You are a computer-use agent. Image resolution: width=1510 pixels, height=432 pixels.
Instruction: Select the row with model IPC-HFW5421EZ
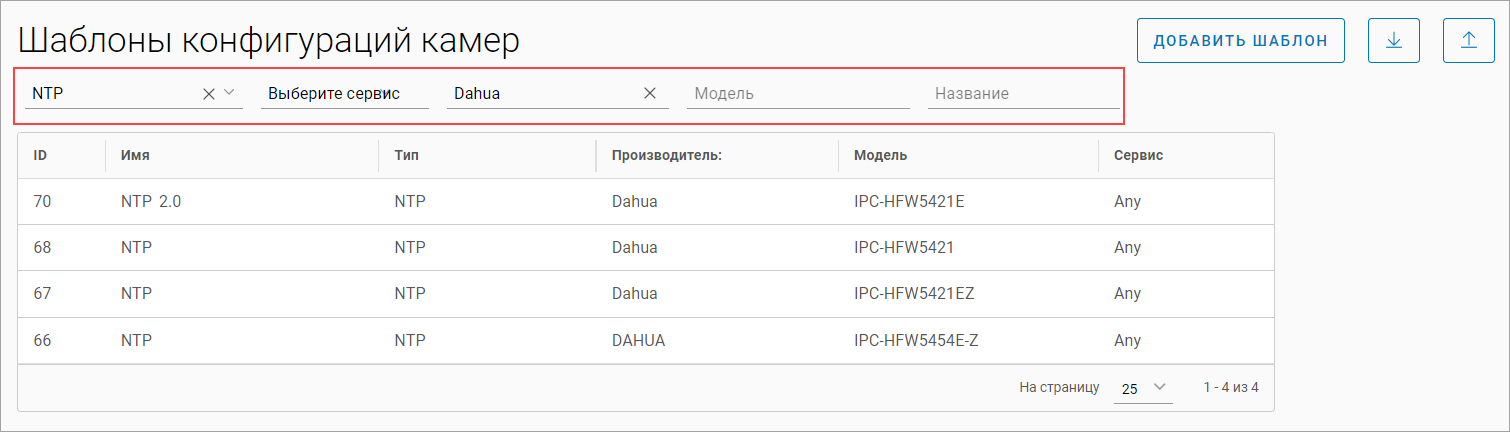tap(914, 294)
